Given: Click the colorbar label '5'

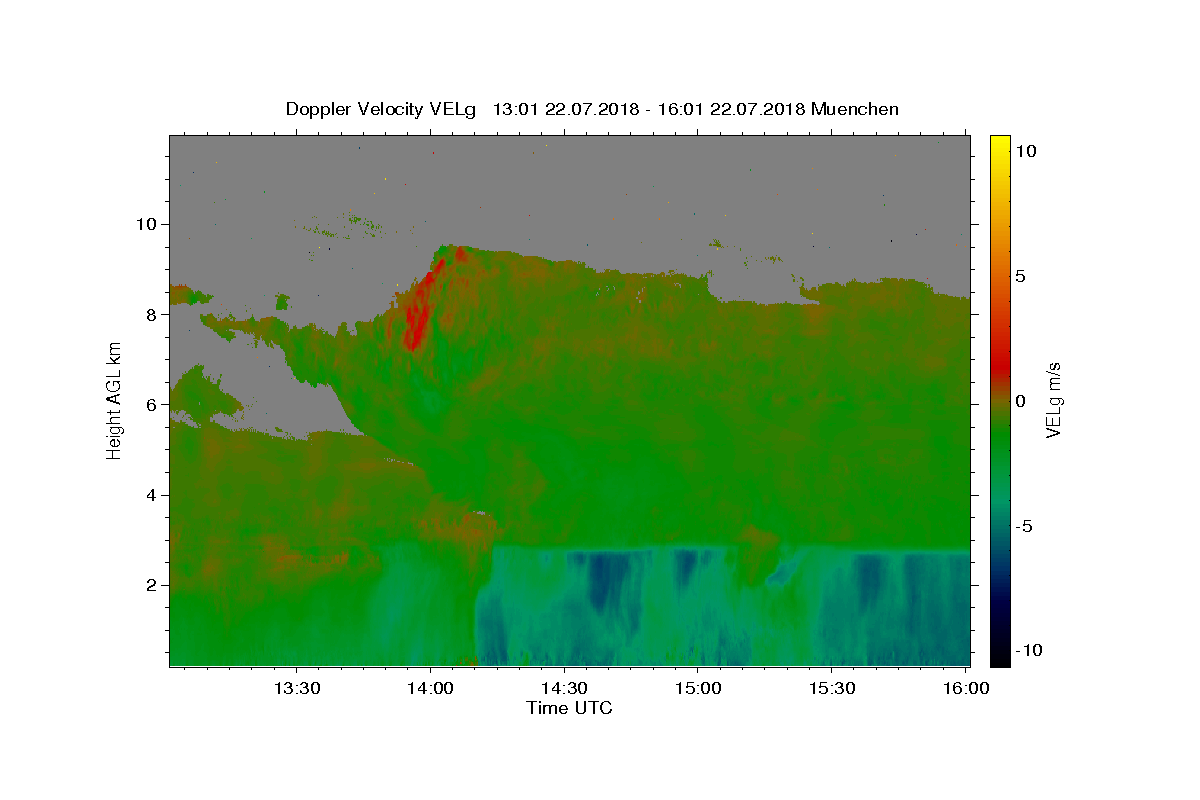Looking at the screenshot, I should (1020, 276).
